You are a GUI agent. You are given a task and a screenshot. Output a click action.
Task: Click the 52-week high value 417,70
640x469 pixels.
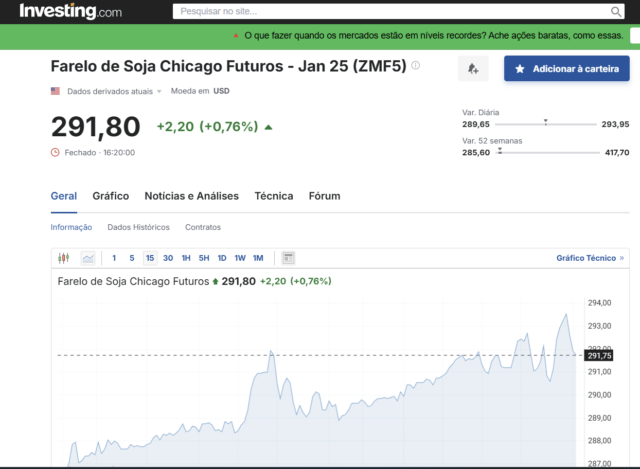(x=617, y=153)
